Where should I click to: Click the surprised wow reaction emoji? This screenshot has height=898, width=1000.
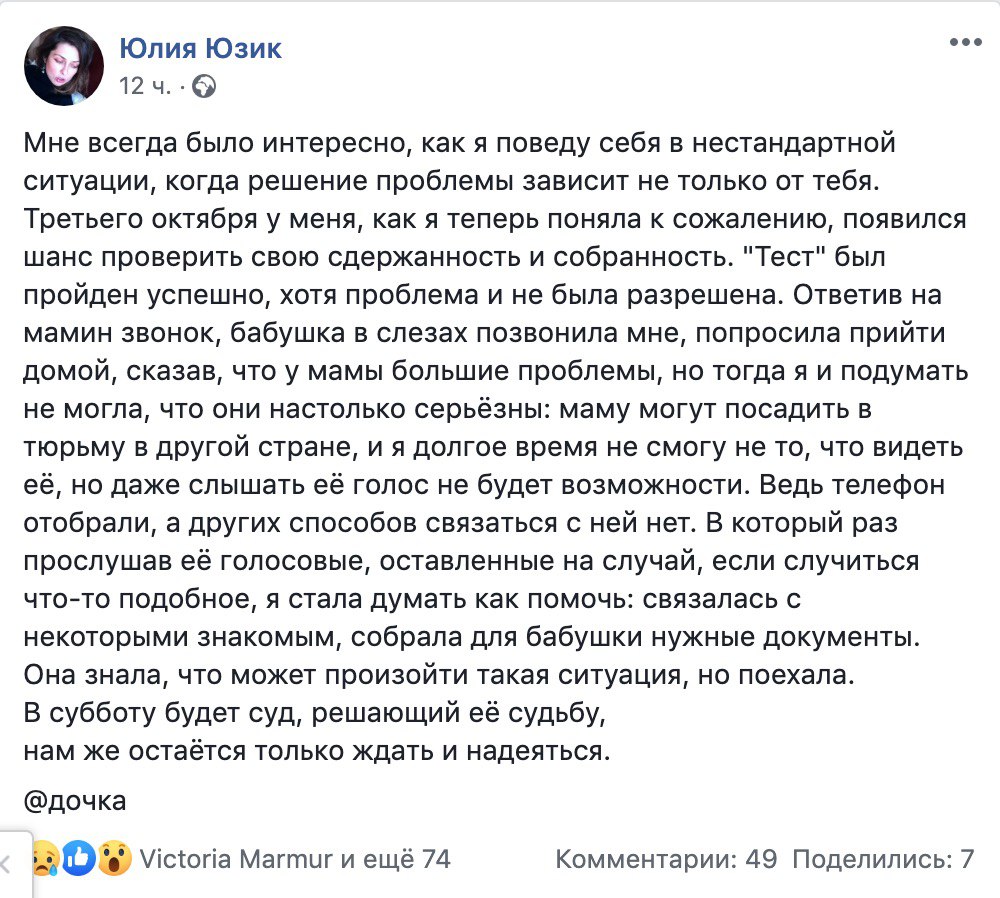pos(115,858)
